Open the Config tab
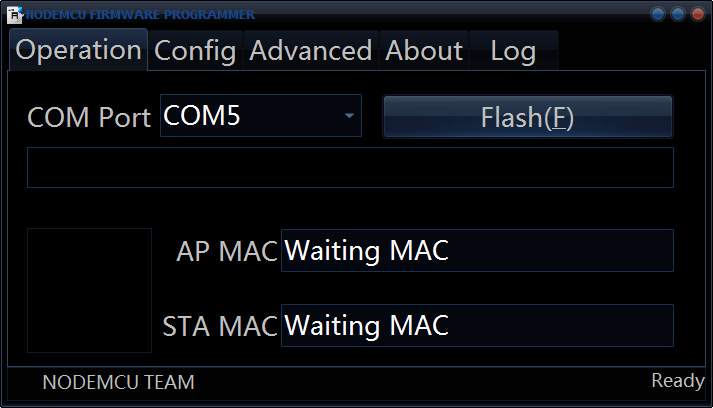713x408 pixels. 195,50
